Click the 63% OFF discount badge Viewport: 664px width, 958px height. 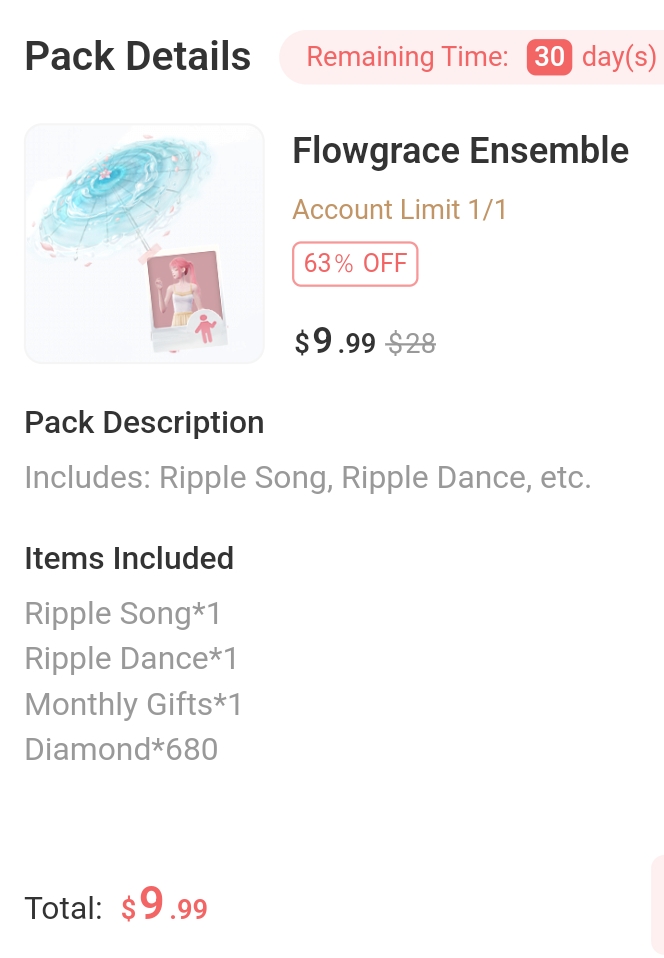(355, 264)
